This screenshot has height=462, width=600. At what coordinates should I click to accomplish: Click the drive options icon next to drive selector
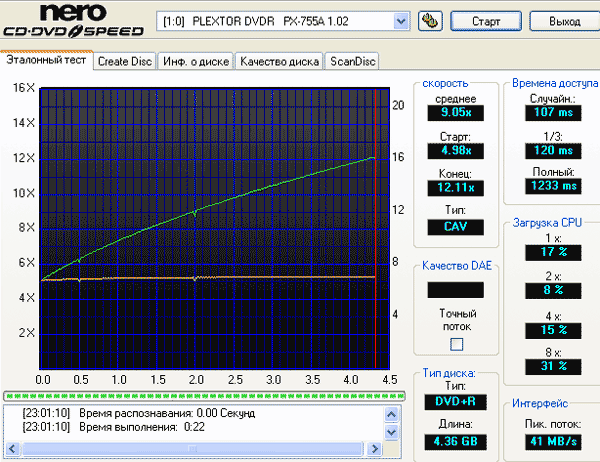[x=430, y=21]
